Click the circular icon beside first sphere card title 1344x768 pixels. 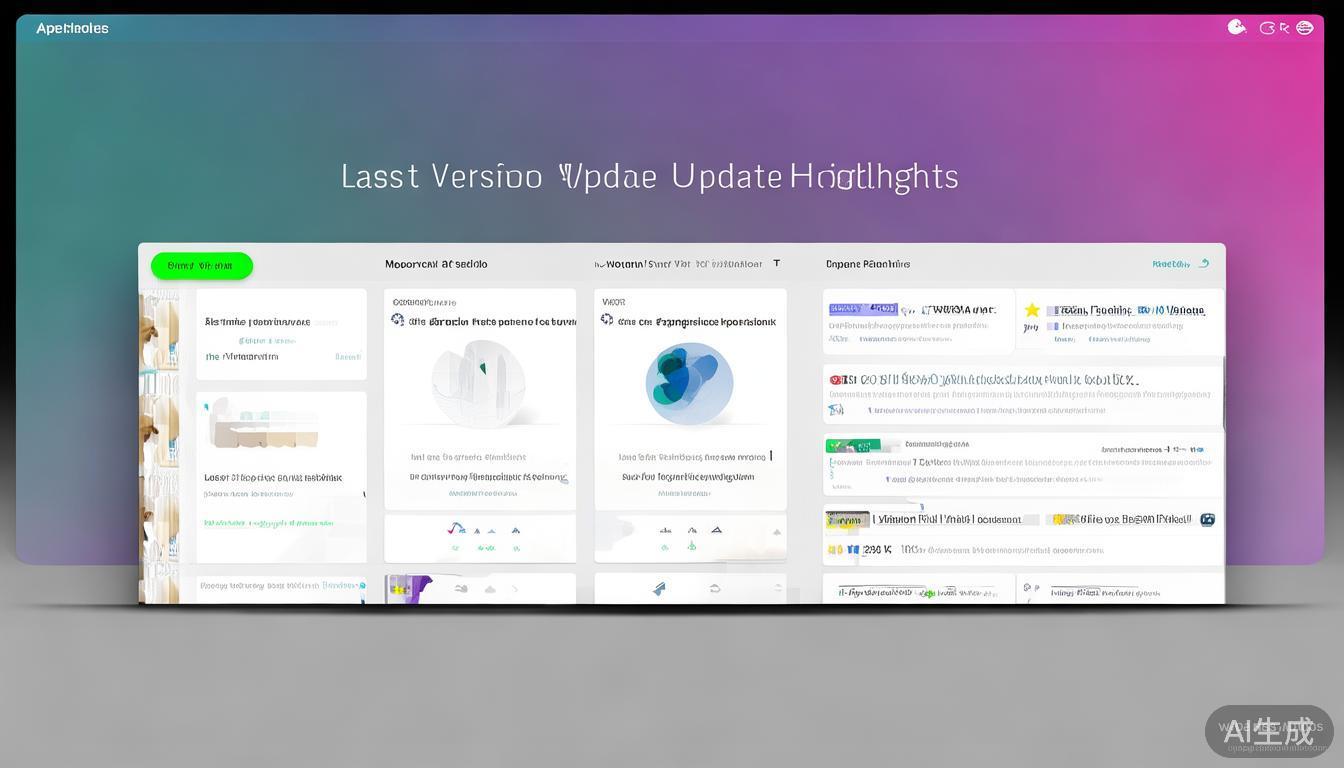coord(397,320)
